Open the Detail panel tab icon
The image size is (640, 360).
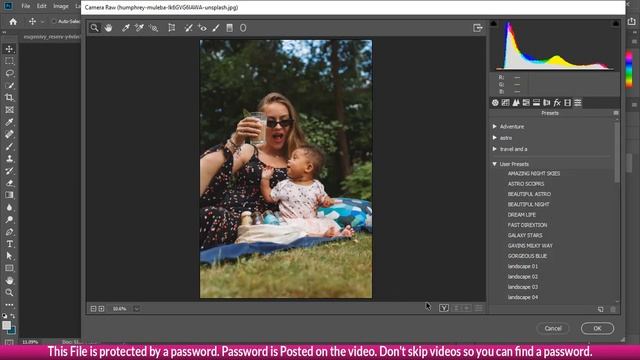[x=516, y=103]
